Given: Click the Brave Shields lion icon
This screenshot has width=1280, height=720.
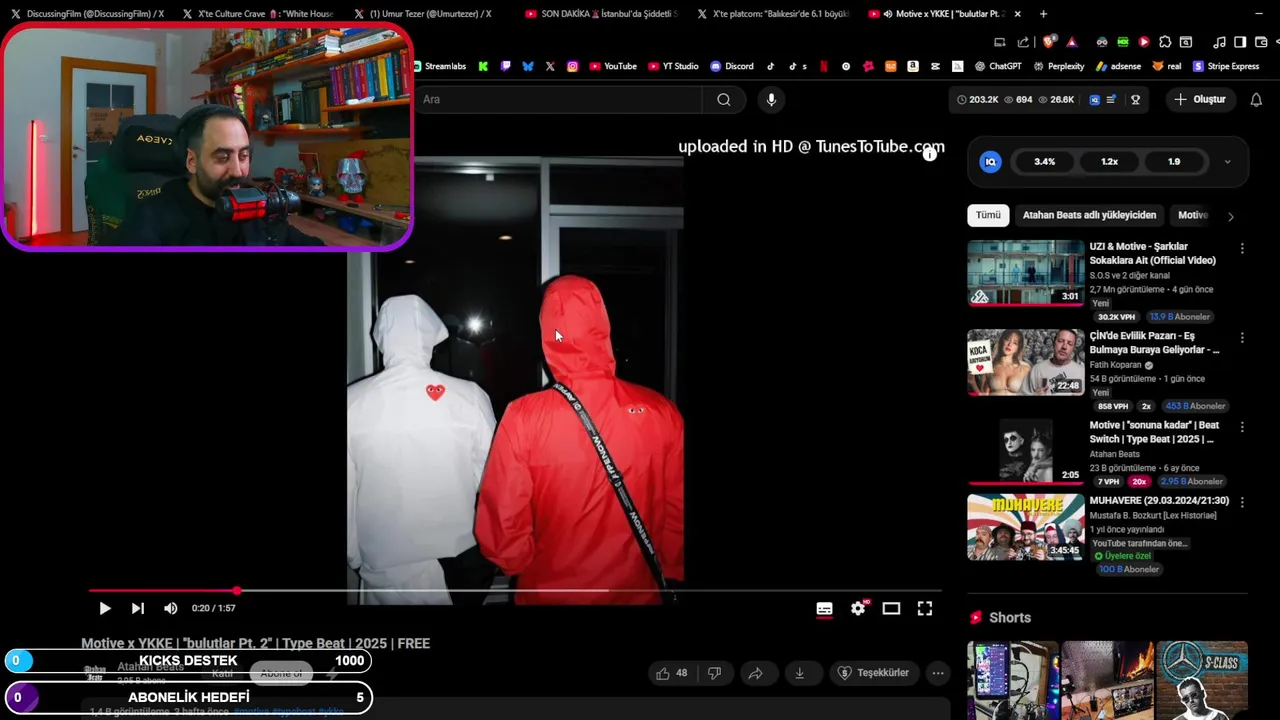Looking at the screenshot, I should [x=1048, y=42].
